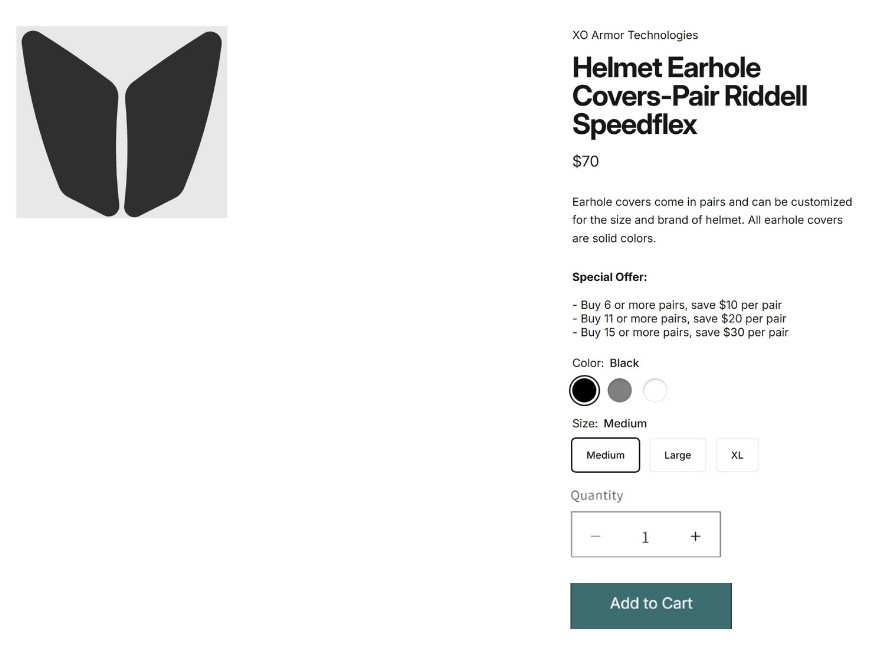Click the minus icon to decrease quantity

tap(595, 536)
